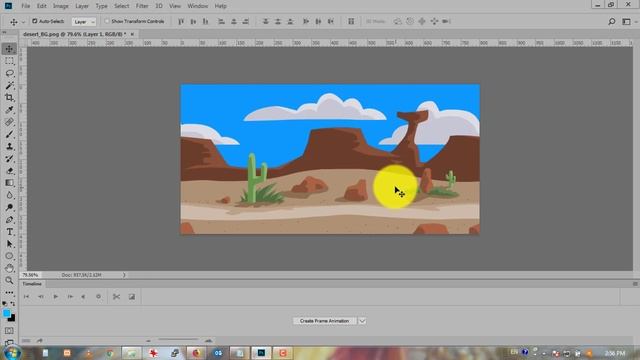The height and width of the screenshot is (360, 640).
Task: Click the Auto-Align Layers icon
Action: coord(351,21)
